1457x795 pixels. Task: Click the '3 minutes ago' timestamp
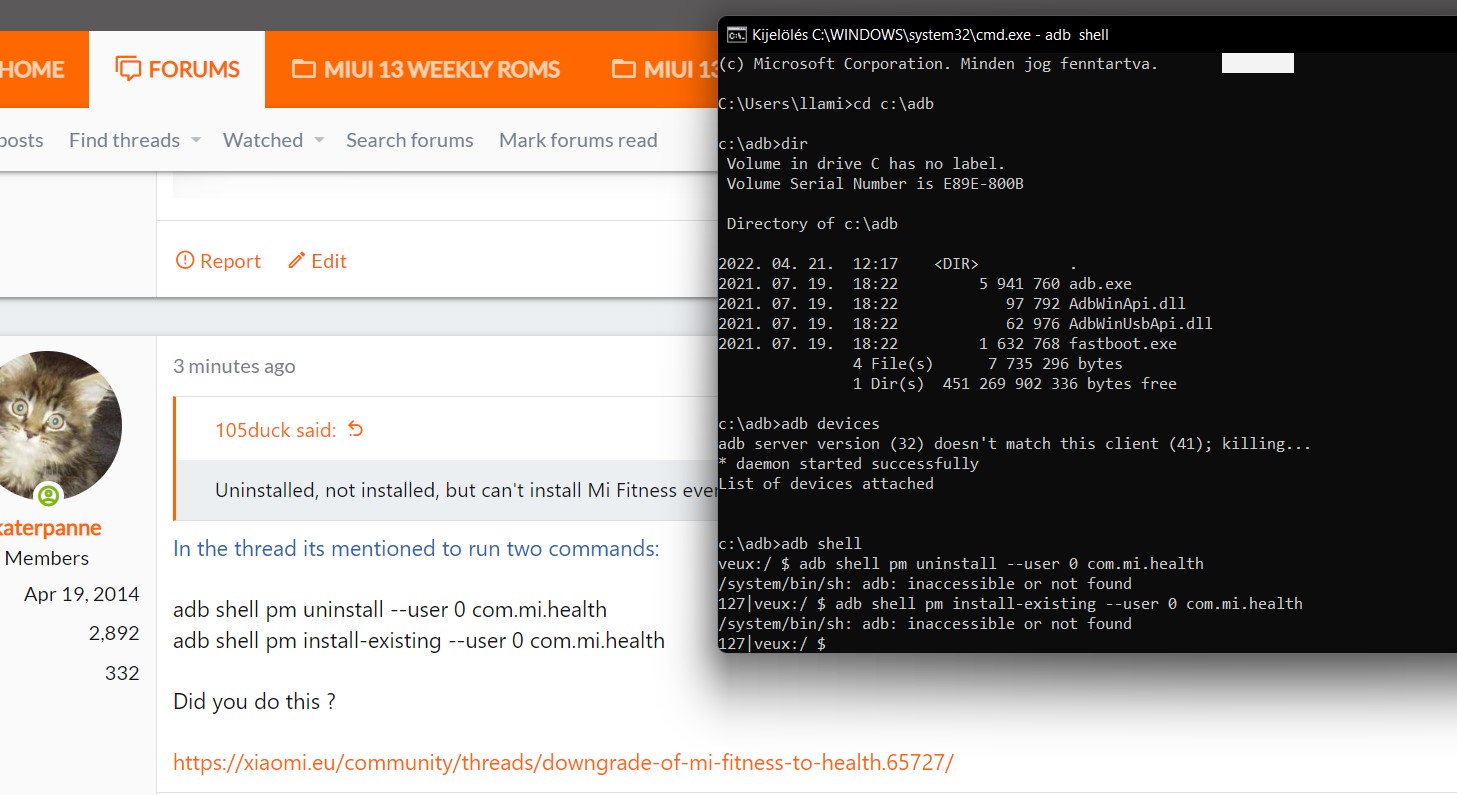[234, 366]
